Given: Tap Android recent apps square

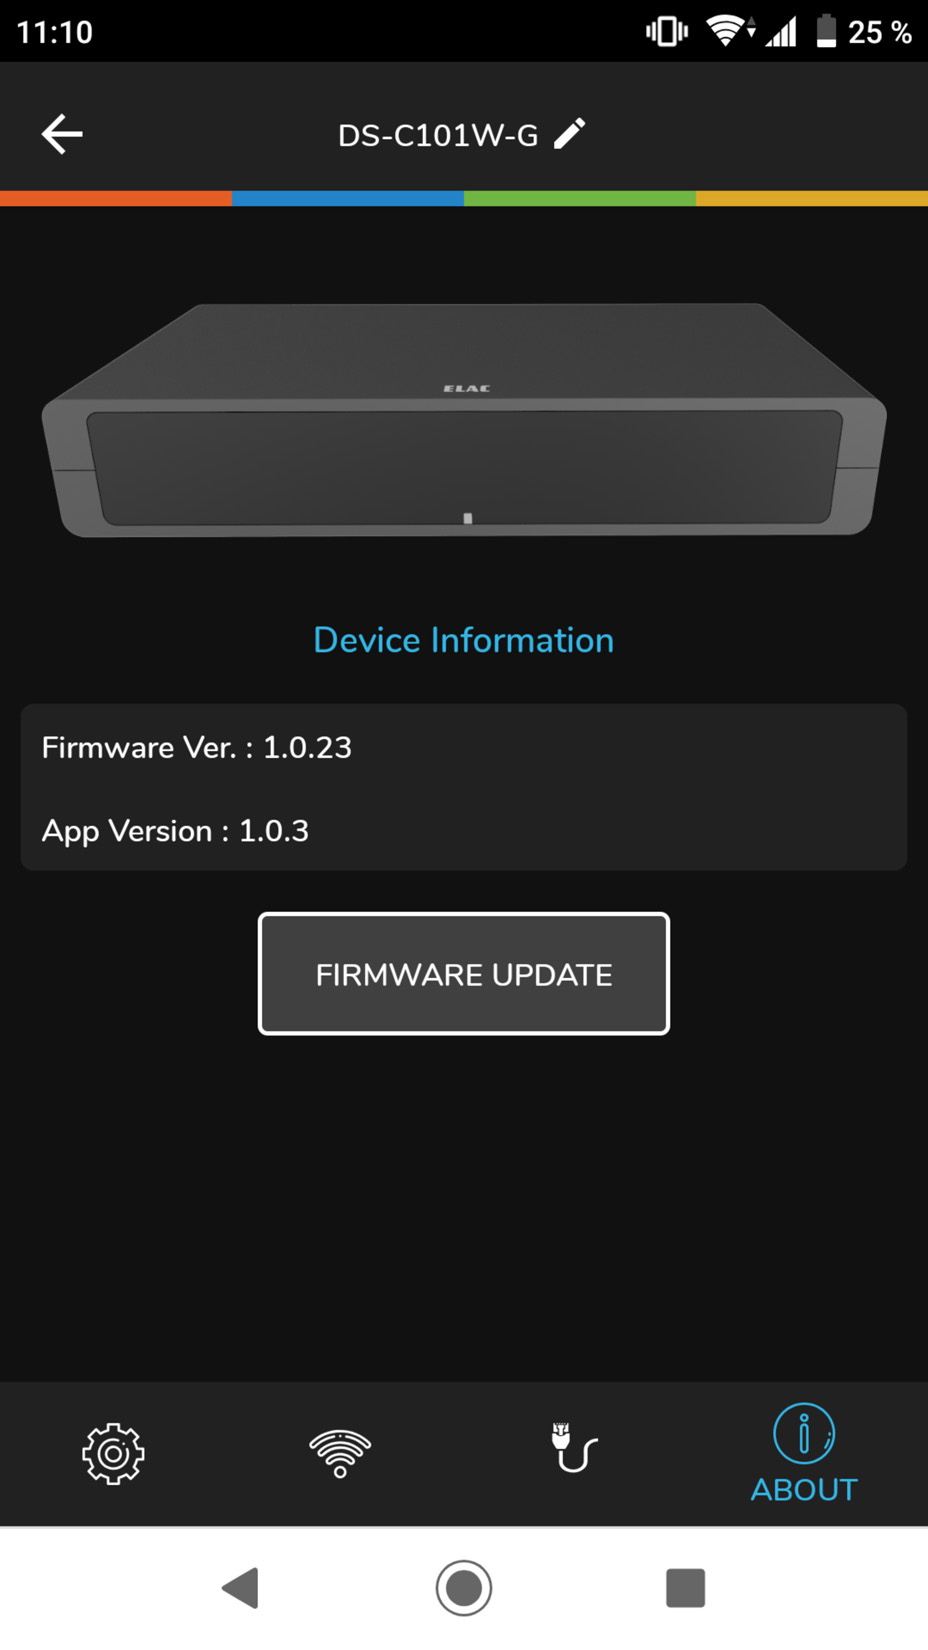Looking at the screenshot, I should coord(686,1587).
